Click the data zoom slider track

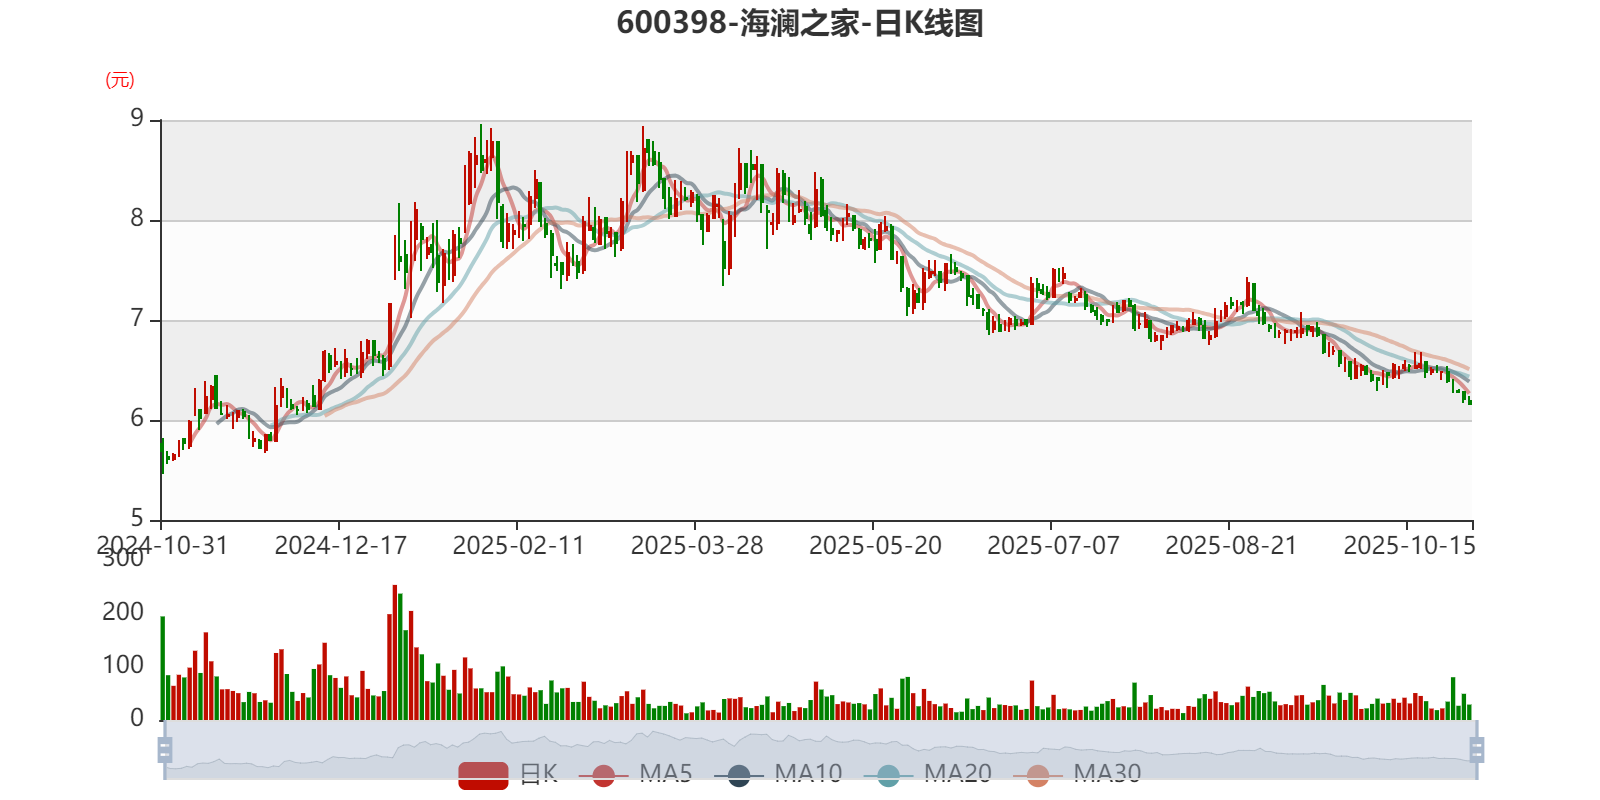(x=820, y=749)
